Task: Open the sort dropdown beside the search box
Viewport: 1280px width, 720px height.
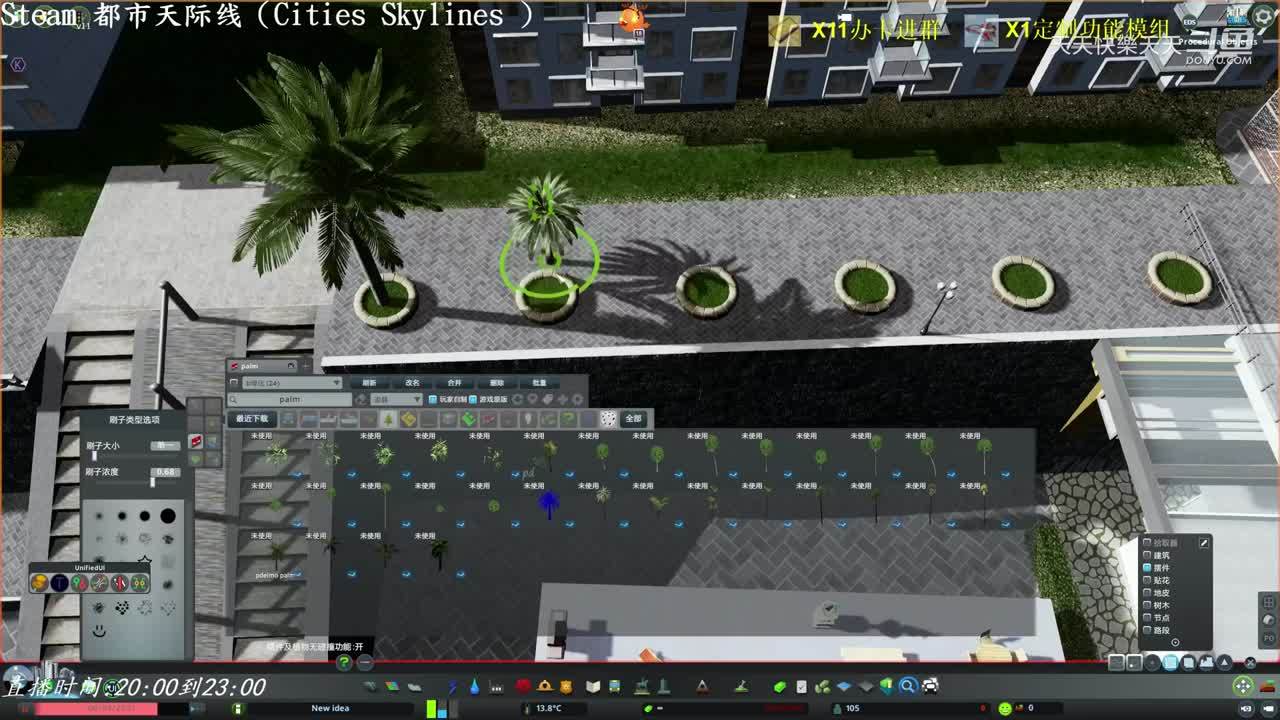Action: 395,399
